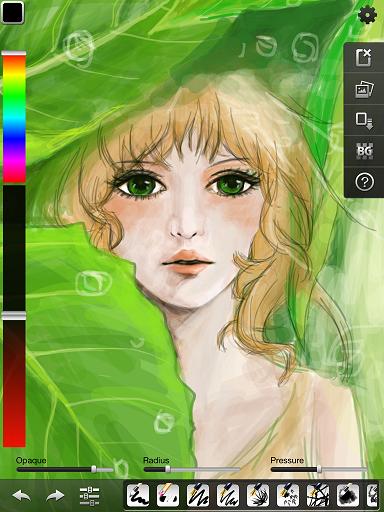Select the third thick zigzag brush
The image size is (384, 512).
pos(198,495)
